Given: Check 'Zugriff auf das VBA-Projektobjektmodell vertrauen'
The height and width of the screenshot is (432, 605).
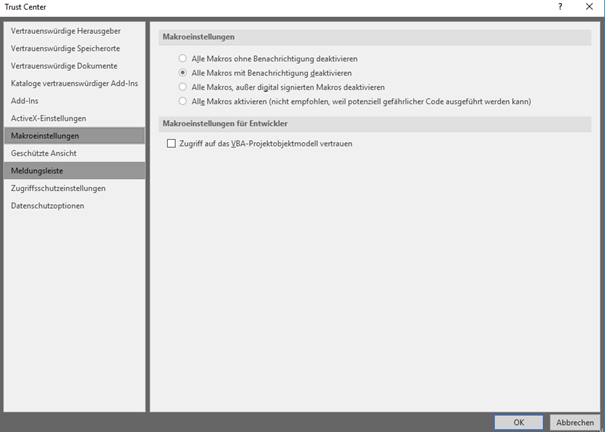Looking at the screenshot, I should click(172, 144).
